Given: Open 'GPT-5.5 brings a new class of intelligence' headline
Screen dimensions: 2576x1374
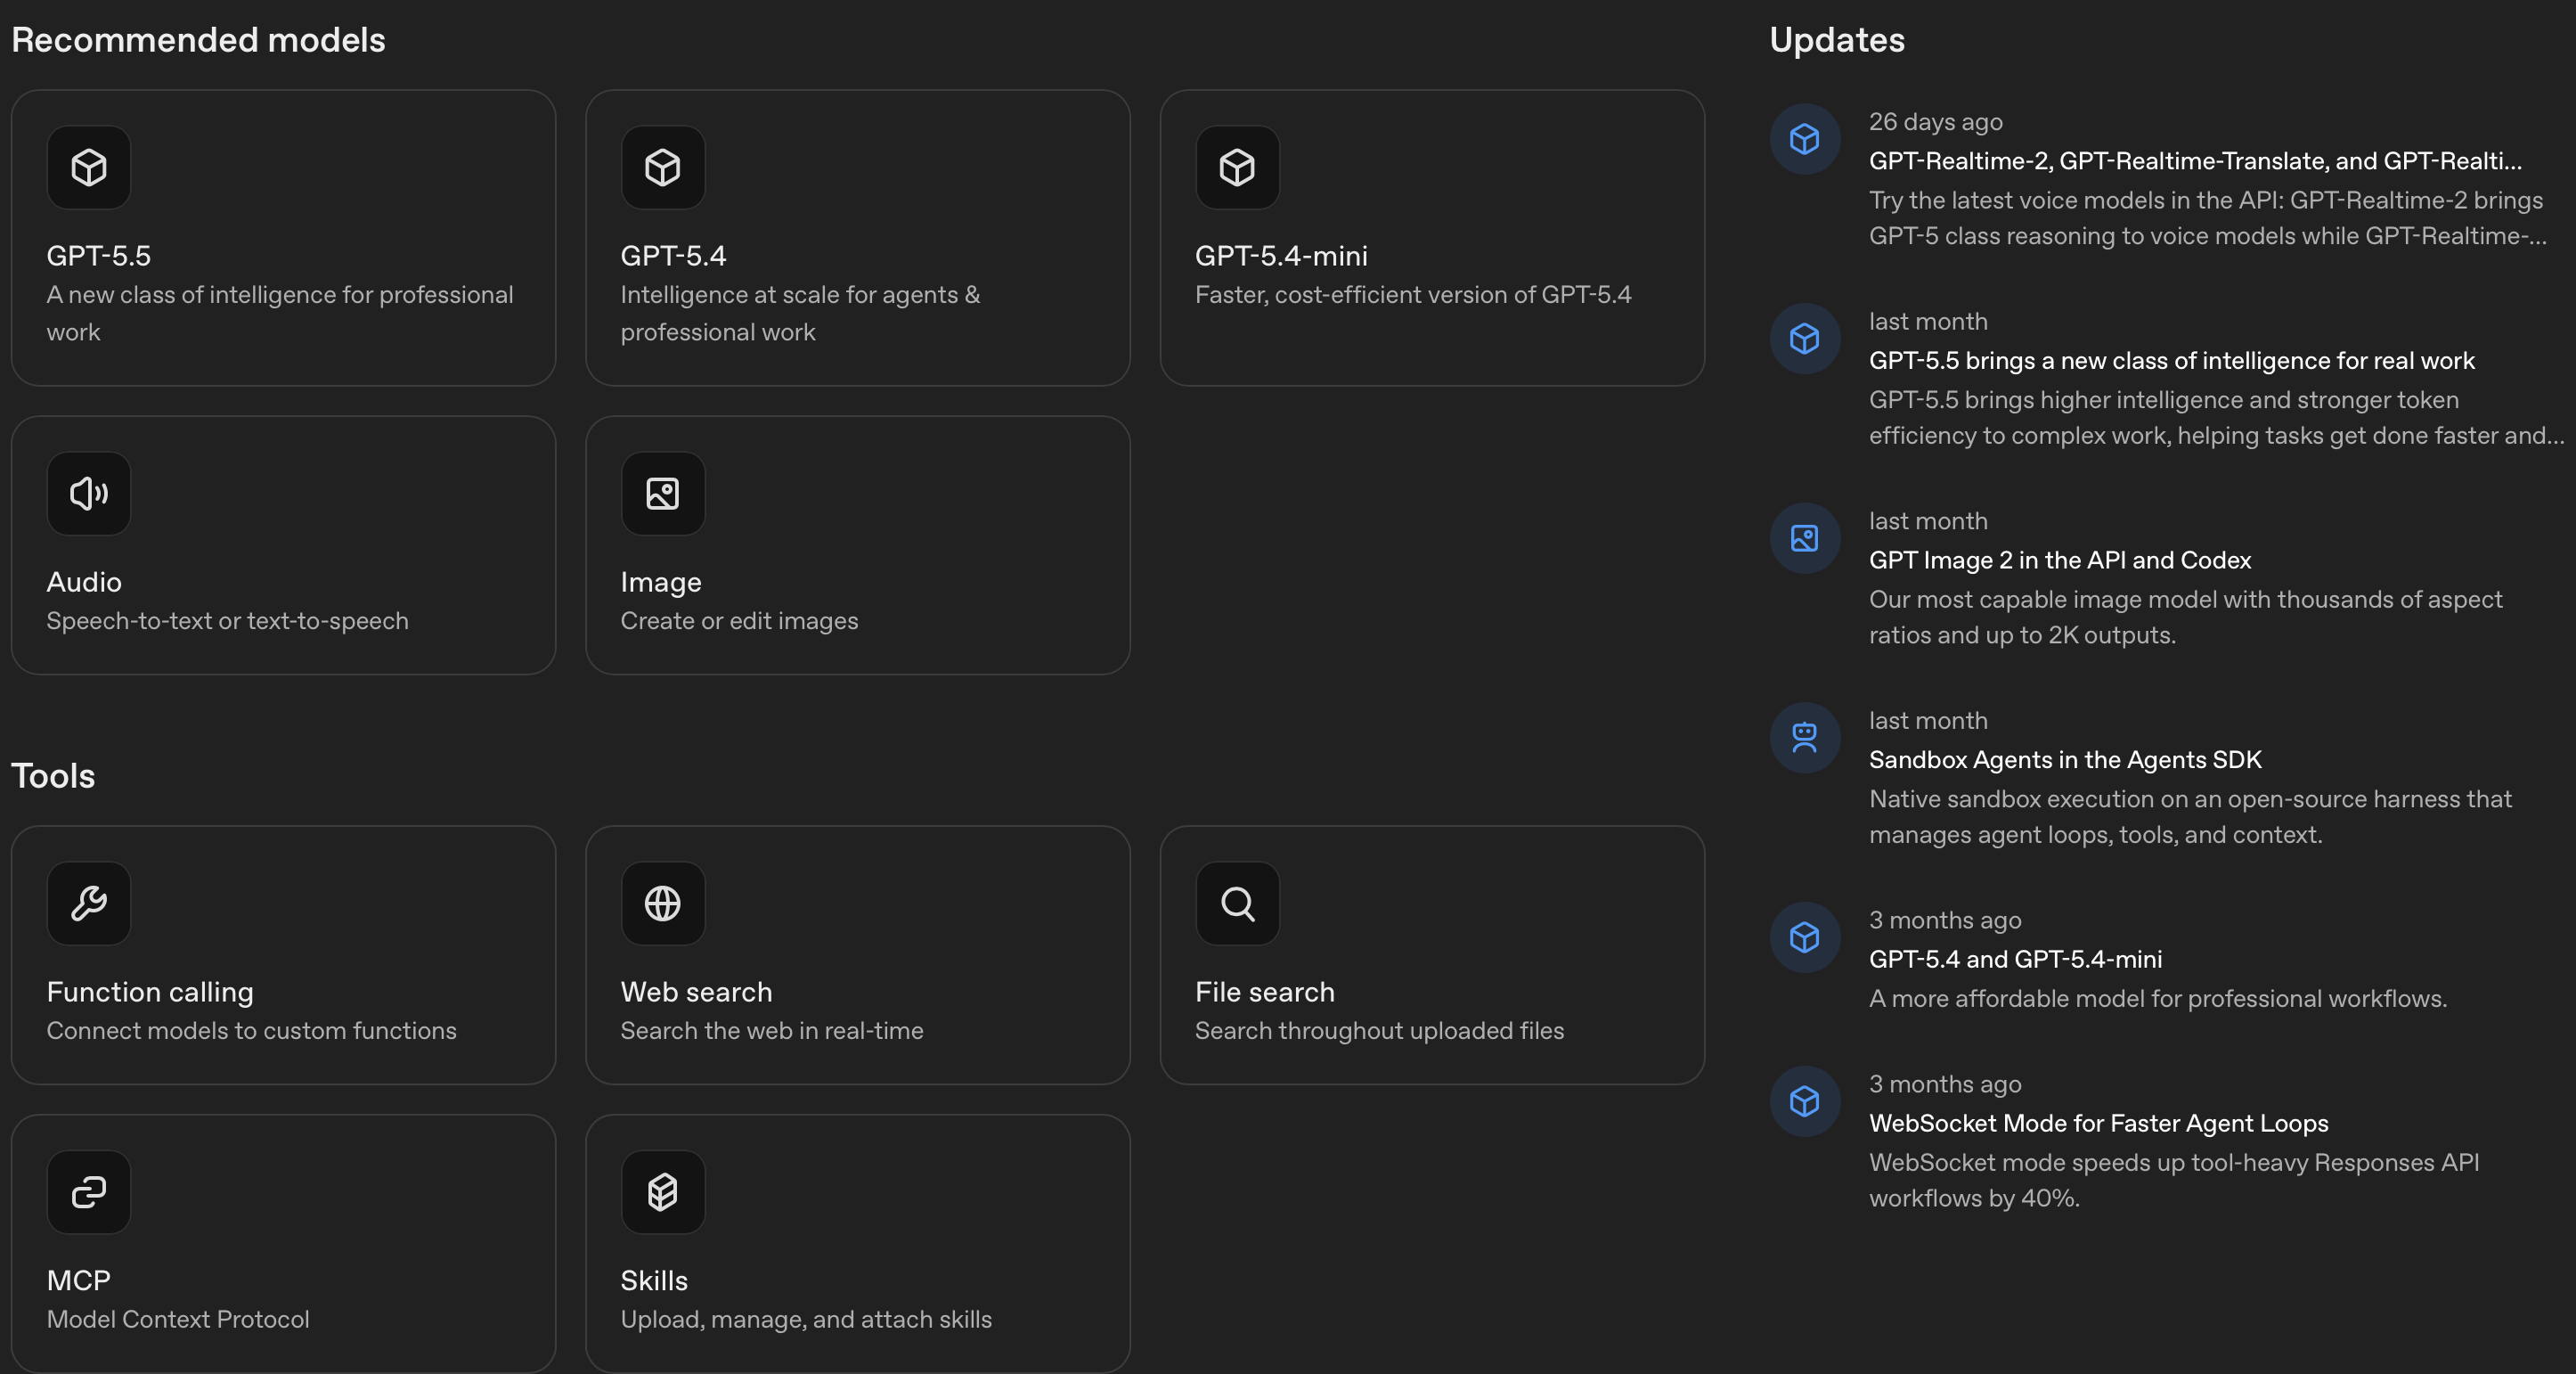Looking at the screenshot, I should (2171, 361).
